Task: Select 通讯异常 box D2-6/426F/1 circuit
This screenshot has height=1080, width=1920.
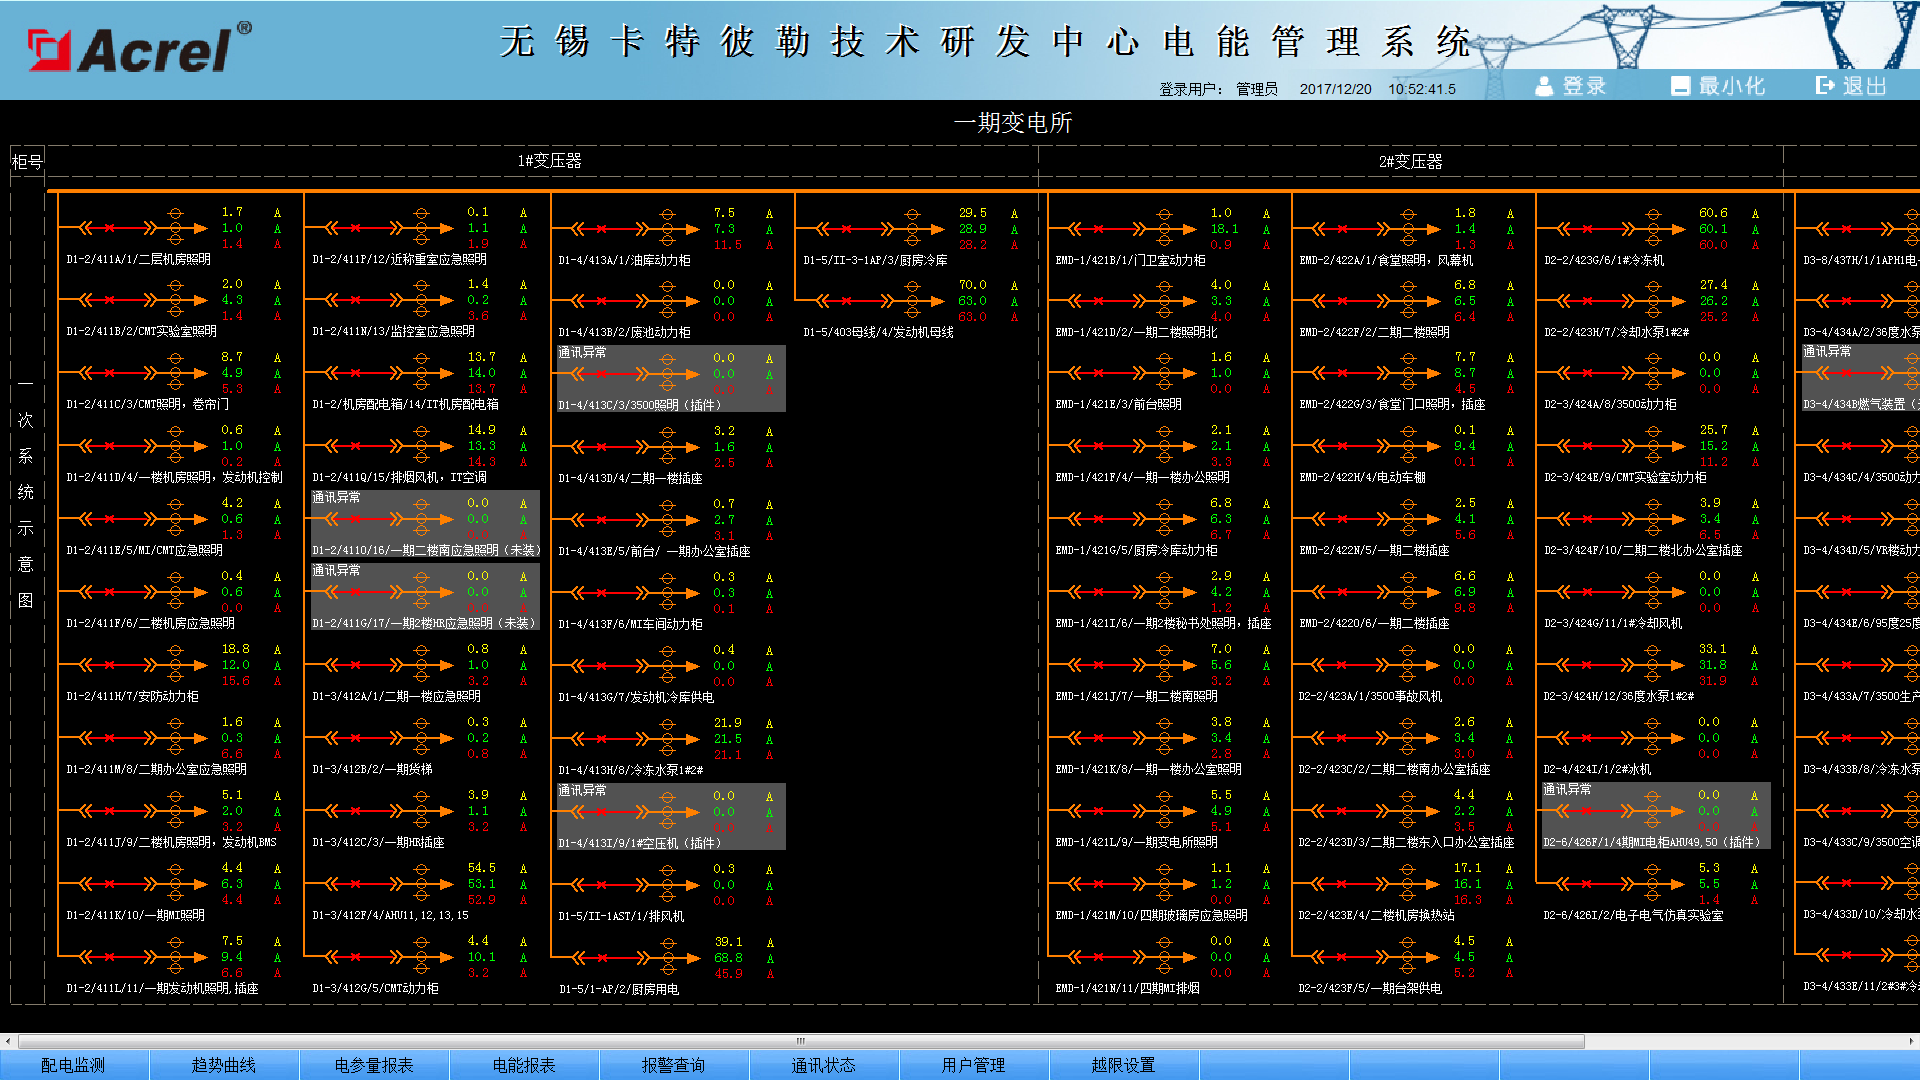Action: pyautogui.click(x=1655, y=816)
